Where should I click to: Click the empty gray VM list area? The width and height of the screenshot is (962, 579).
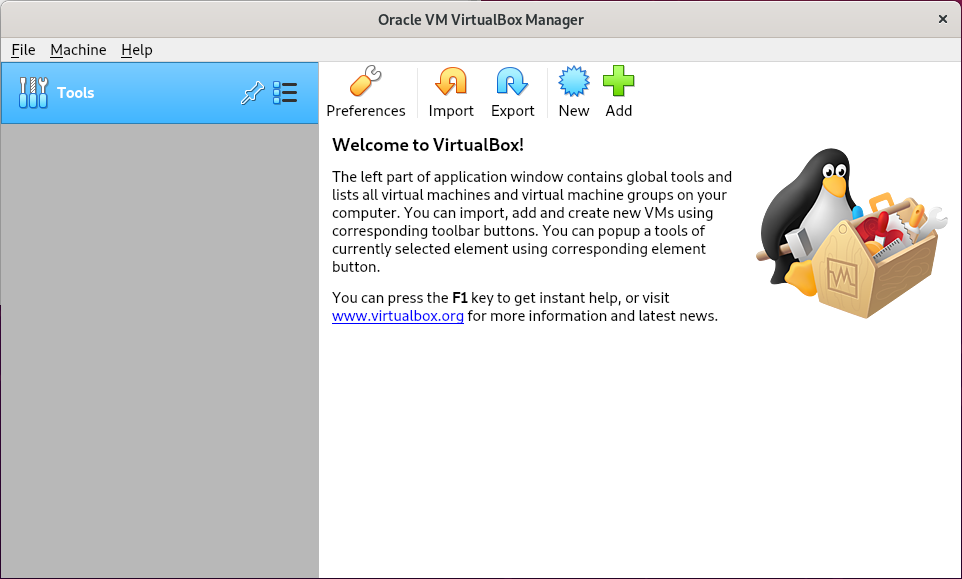(x=160, y=350)
